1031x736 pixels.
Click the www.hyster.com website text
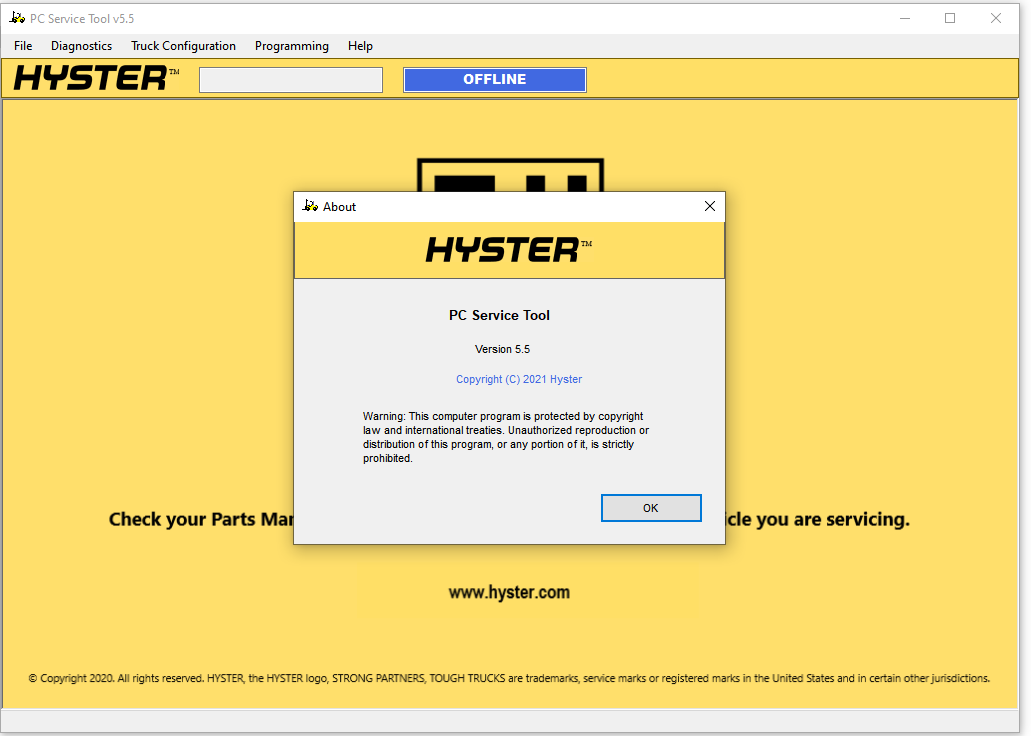click(509, 592)
